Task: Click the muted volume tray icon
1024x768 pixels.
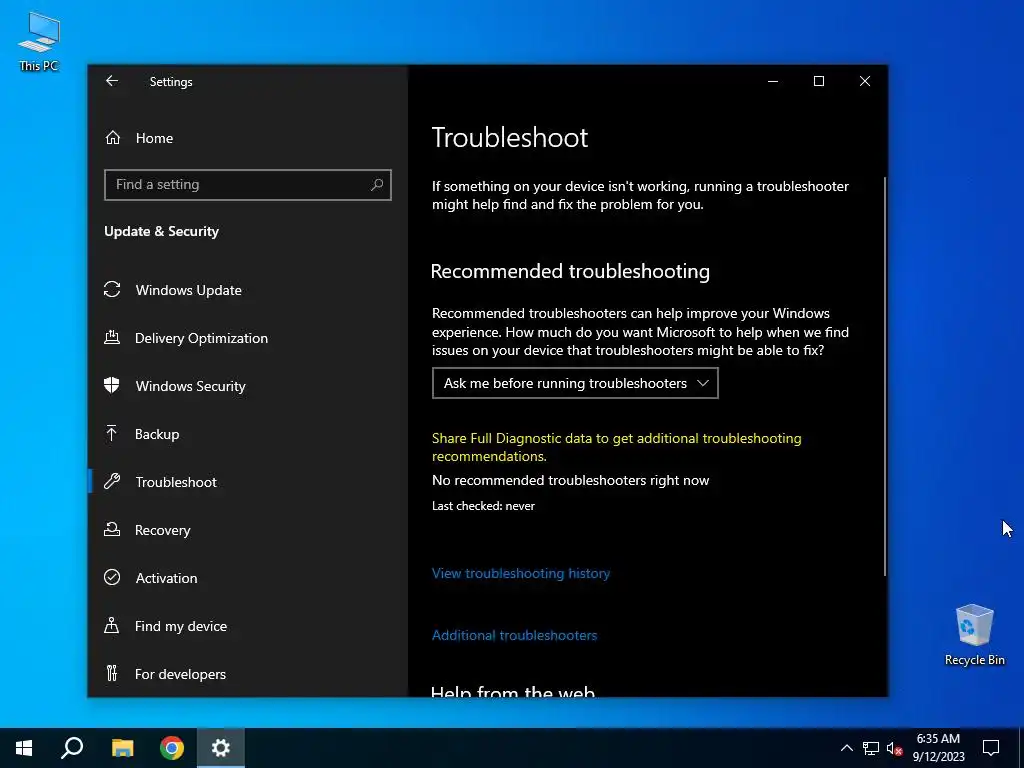Action: [895, 748]
